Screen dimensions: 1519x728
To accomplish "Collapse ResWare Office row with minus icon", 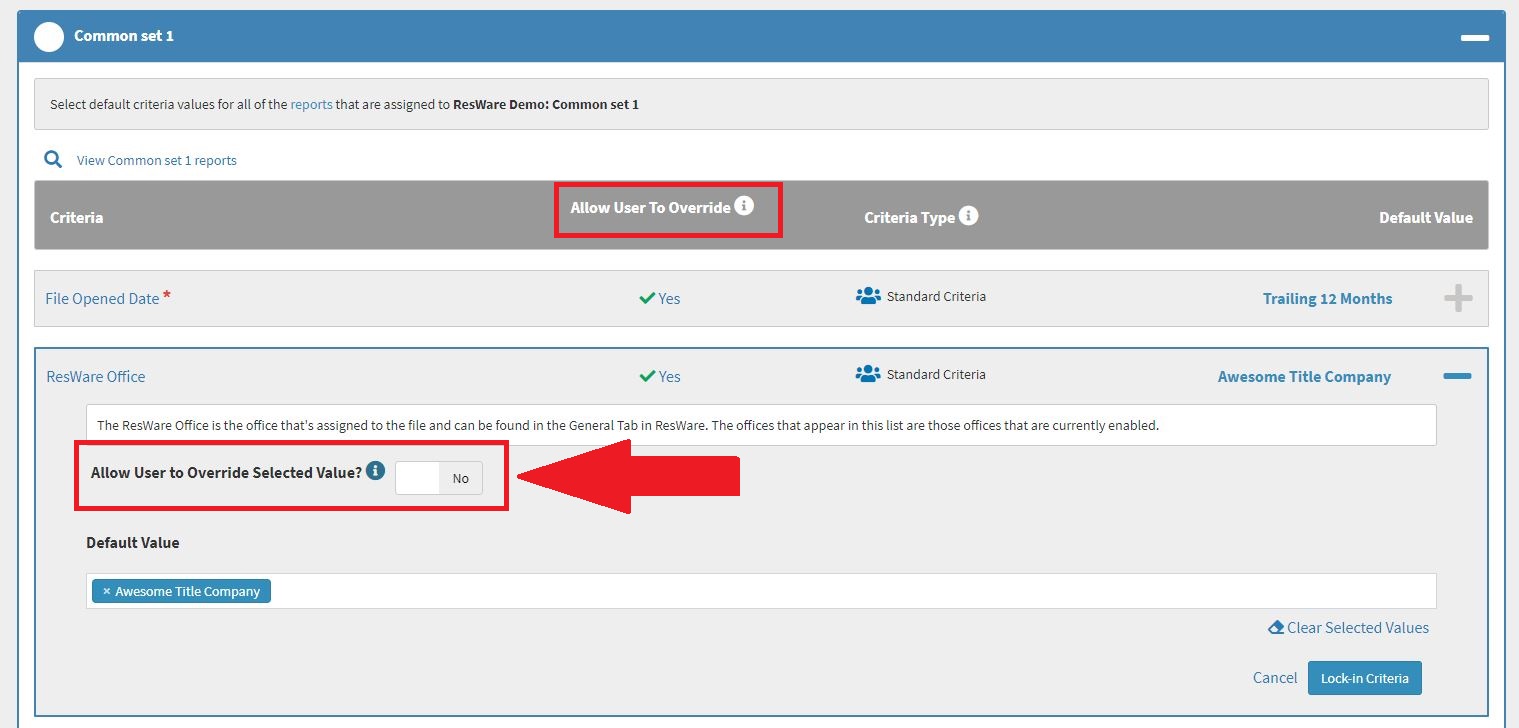I will [x=1457, y=376].
